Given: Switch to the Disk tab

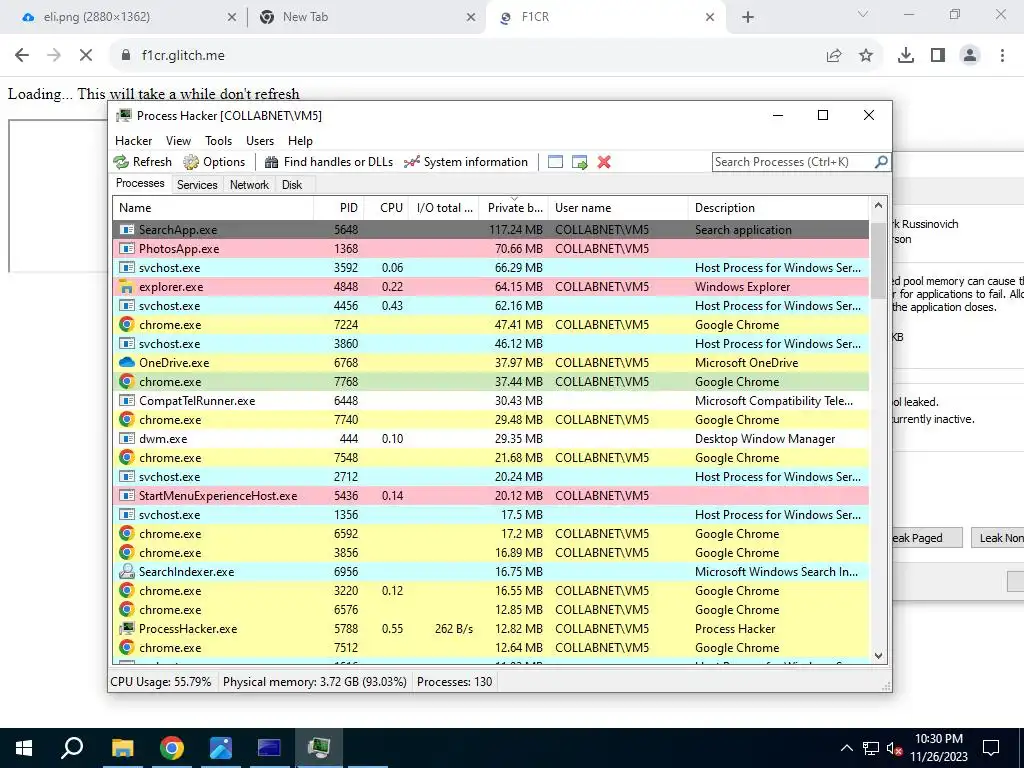Looking at the screenshot, I should tap(292, 185).
